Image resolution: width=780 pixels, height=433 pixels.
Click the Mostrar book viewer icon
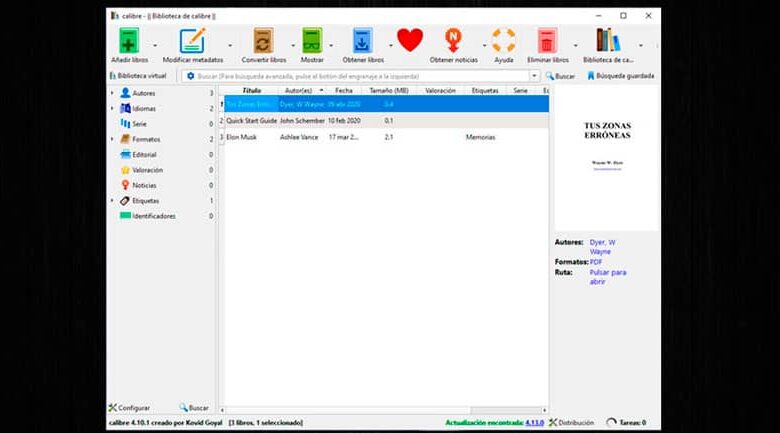312,41
